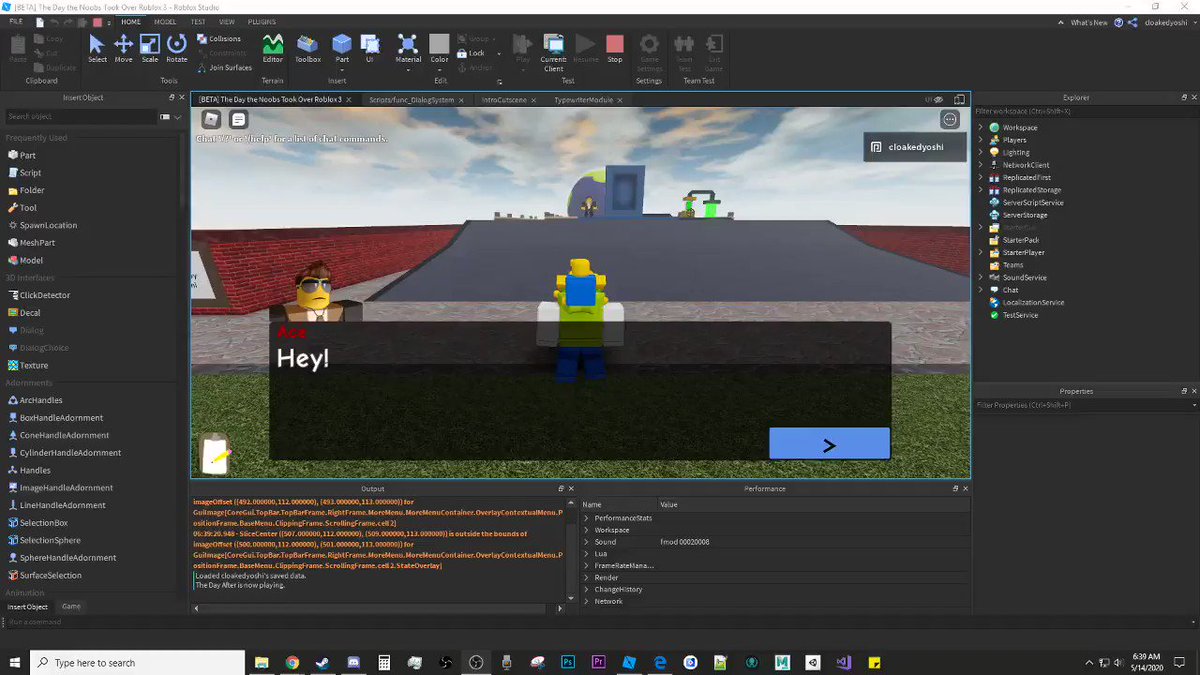Toggle Join Surfaces option

click(x=224, y=68)
